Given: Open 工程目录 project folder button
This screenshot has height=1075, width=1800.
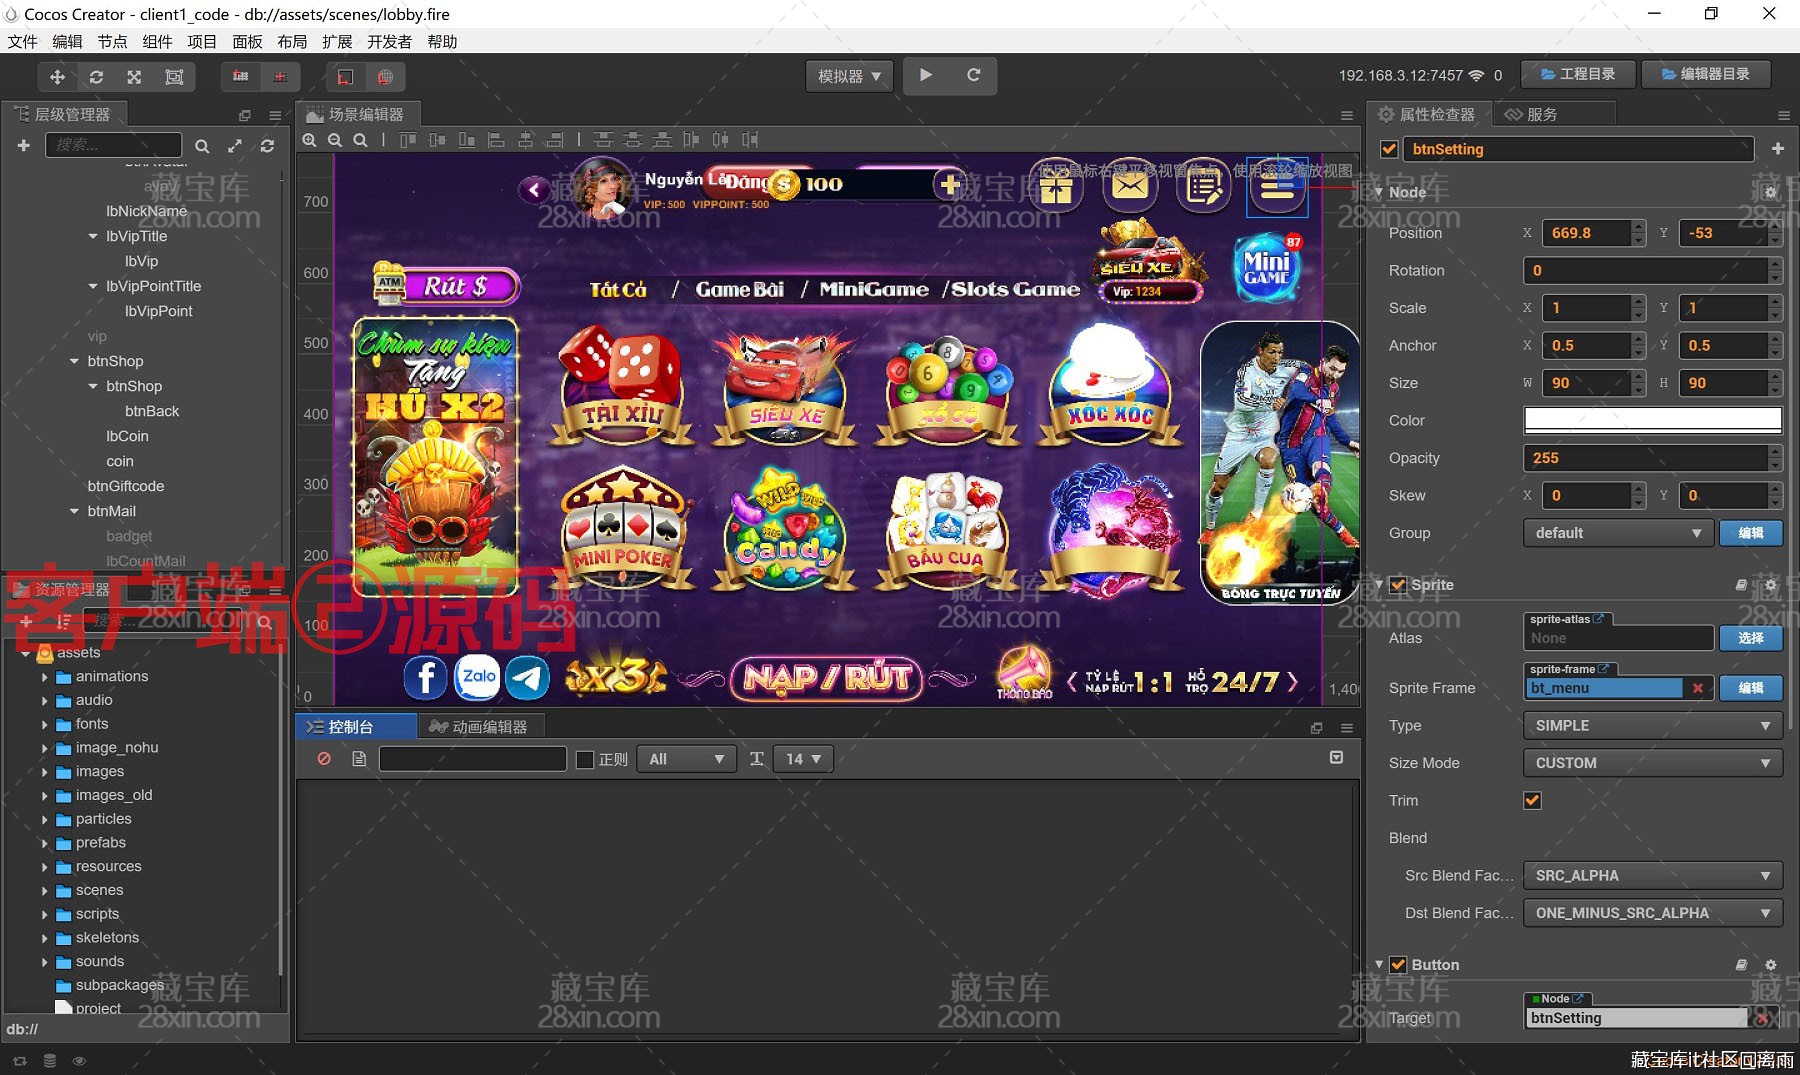Looking at the screenshot, I should 1578,74.
